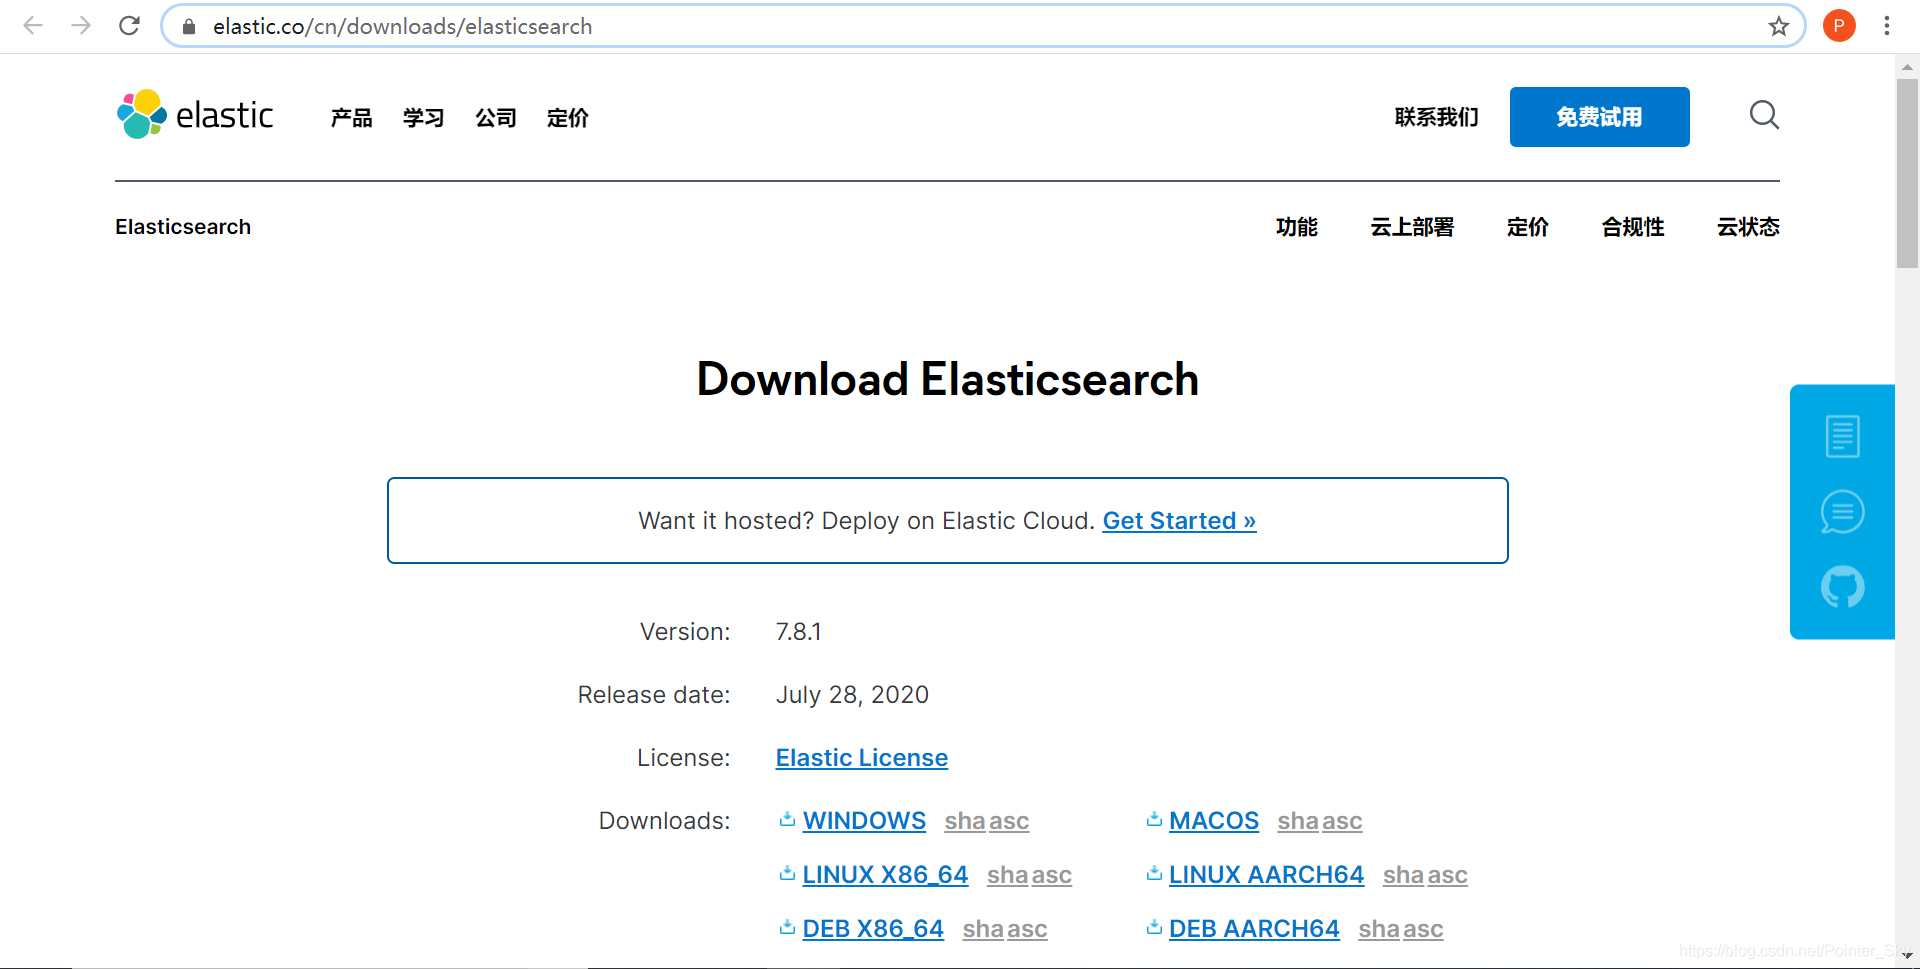
Task: Open sha link for WINDOWS
Action: click(965, 821)
